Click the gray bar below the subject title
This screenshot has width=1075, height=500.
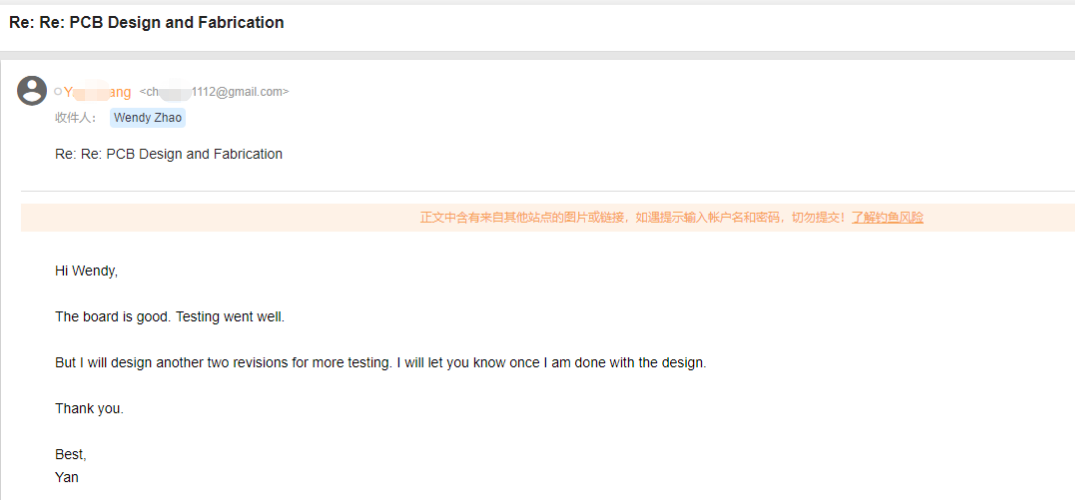tap(537, 53)
